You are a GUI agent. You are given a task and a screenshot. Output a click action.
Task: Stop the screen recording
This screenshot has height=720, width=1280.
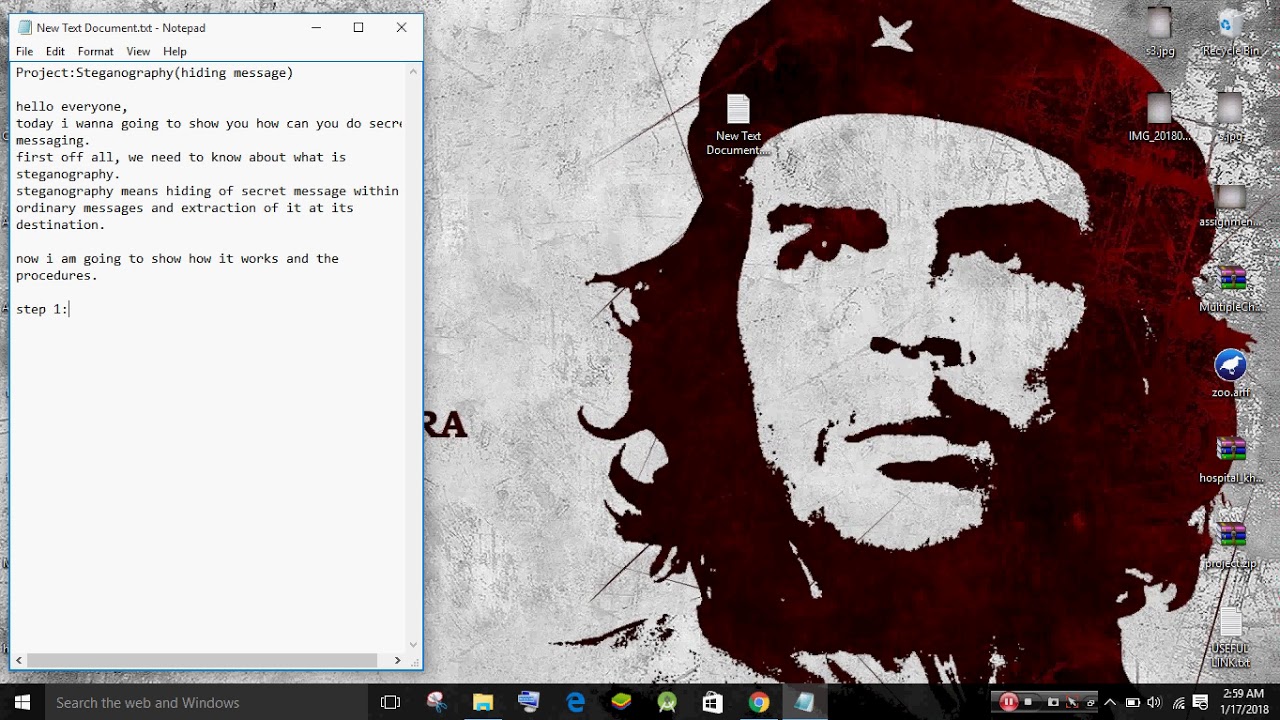click(x=1028, y=703)
